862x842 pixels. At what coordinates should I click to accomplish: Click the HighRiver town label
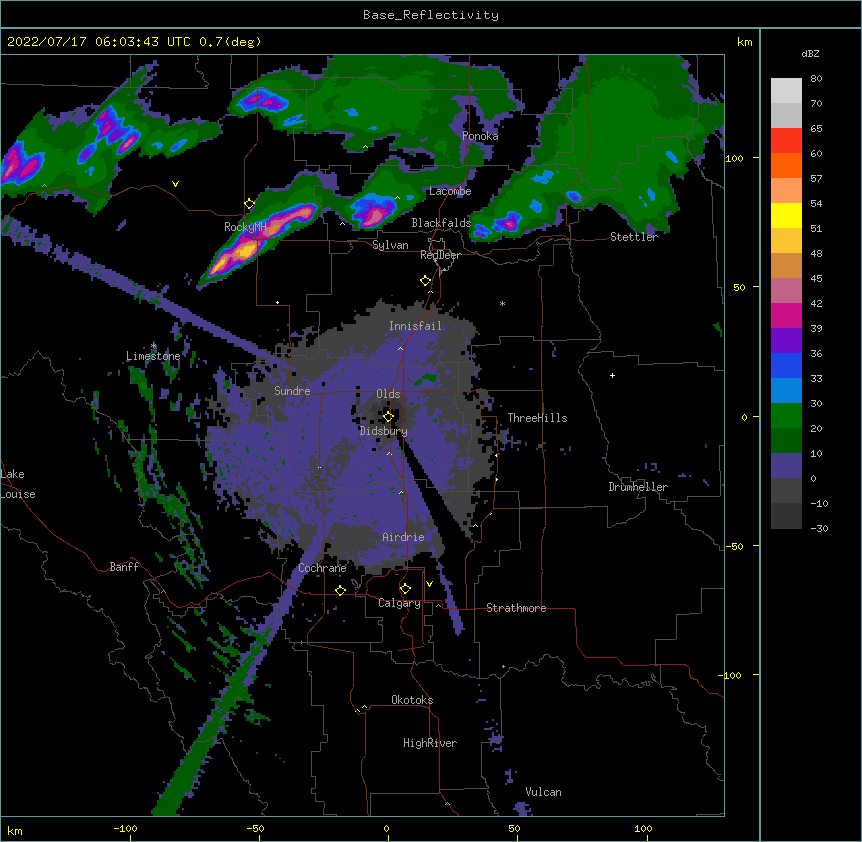click(x=430, y=743)
